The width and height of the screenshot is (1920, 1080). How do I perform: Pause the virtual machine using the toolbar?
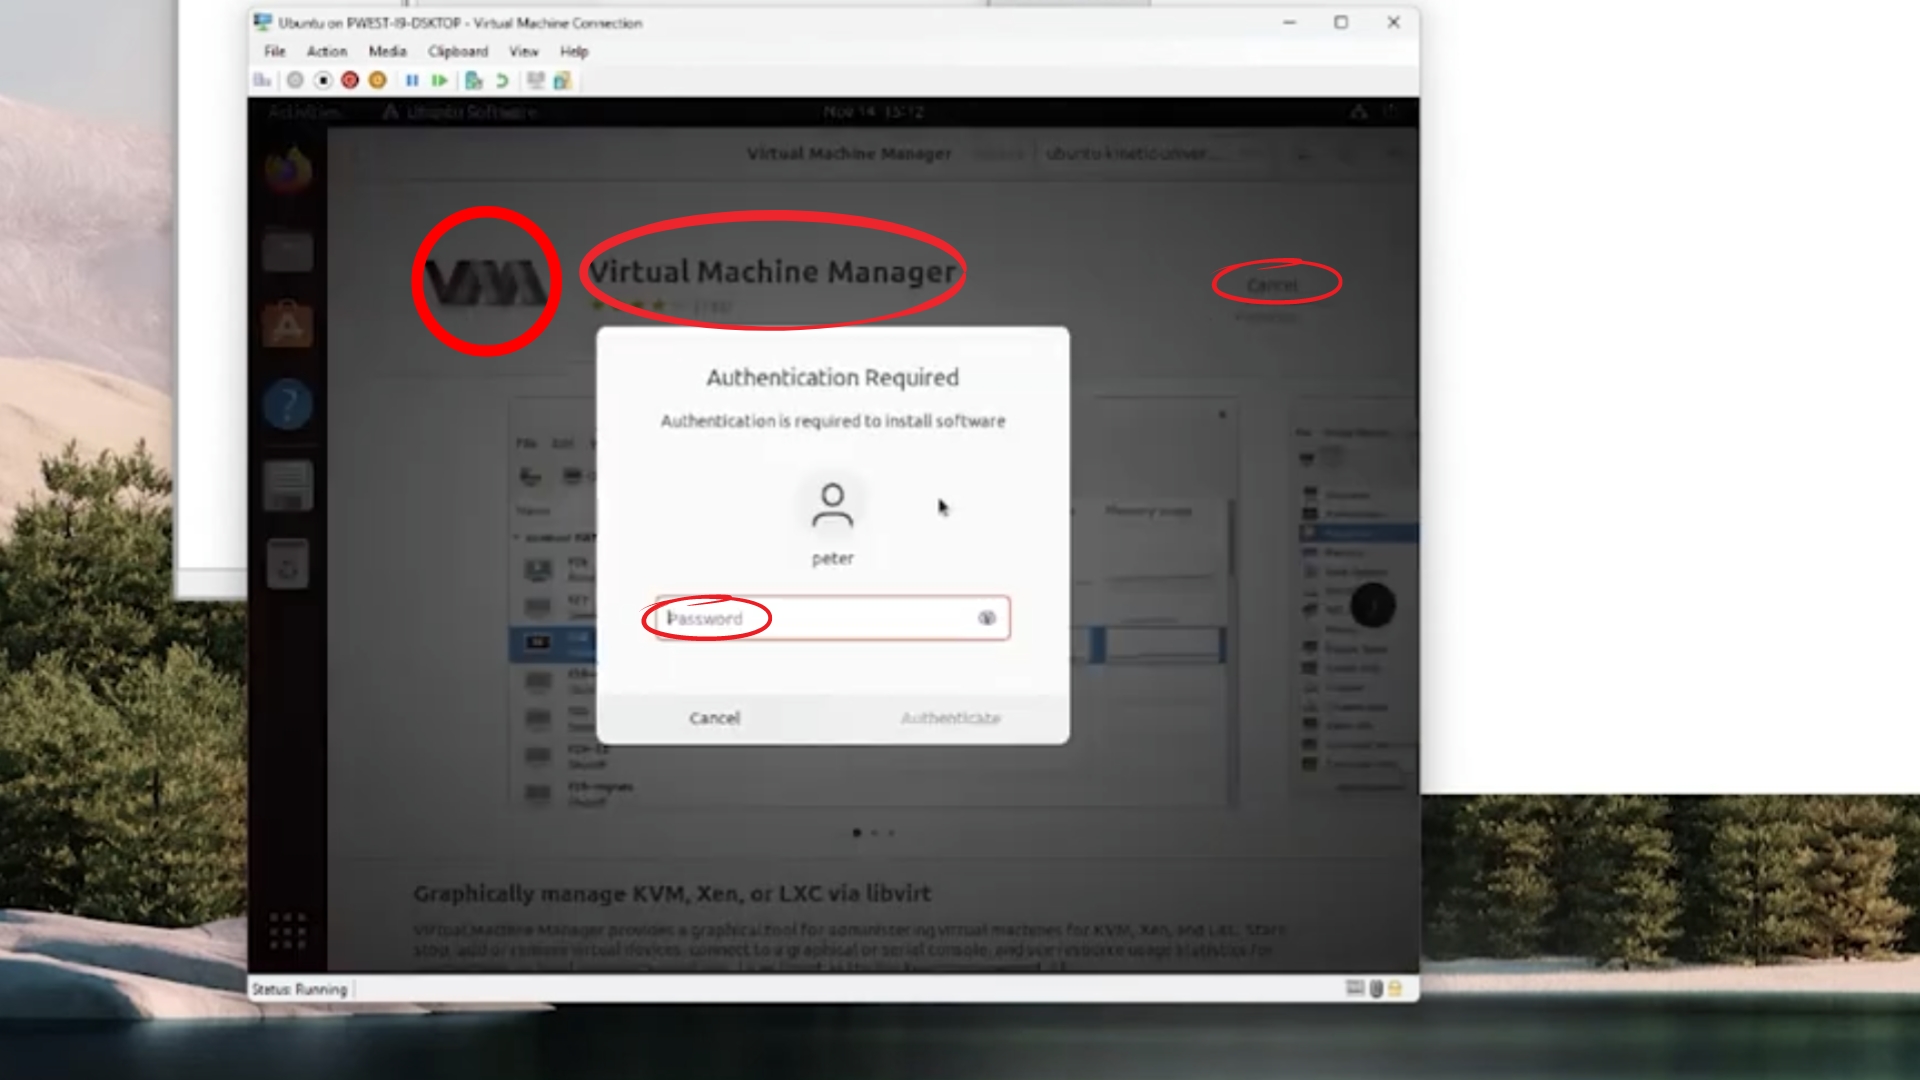pyautogui.click(x=413, y=81)
